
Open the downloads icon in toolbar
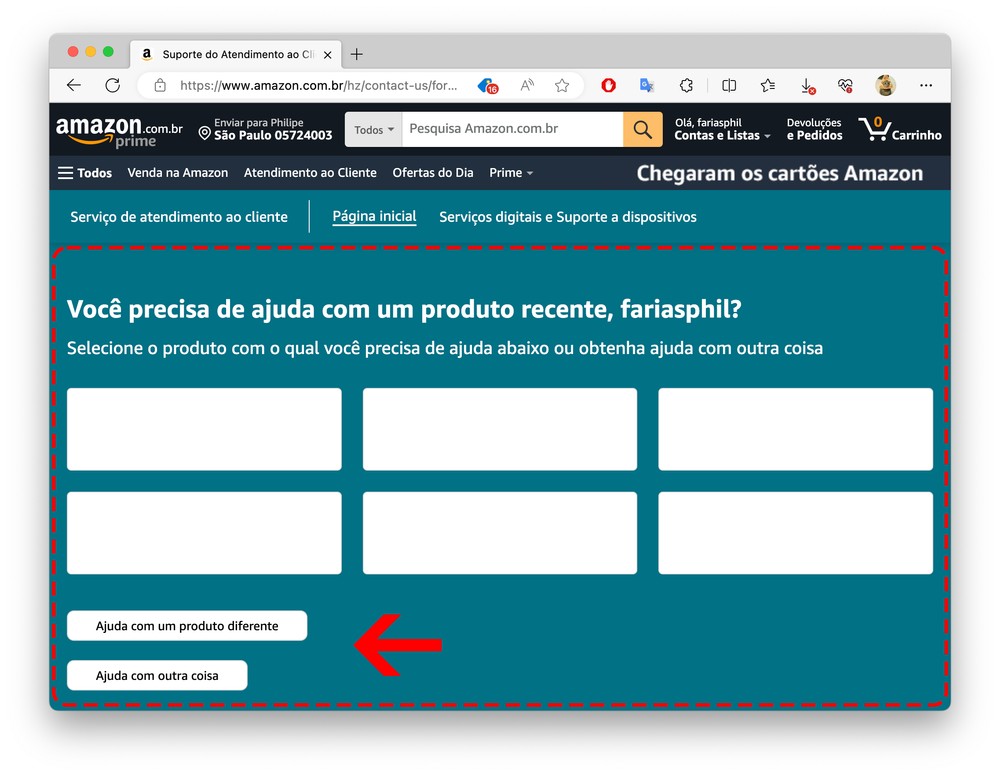click(x=807, y=86)
